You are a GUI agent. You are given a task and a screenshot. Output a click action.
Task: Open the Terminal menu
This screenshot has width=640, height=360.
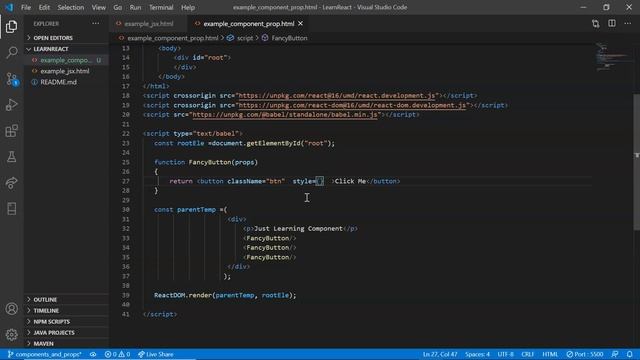[x=161, y=7]
